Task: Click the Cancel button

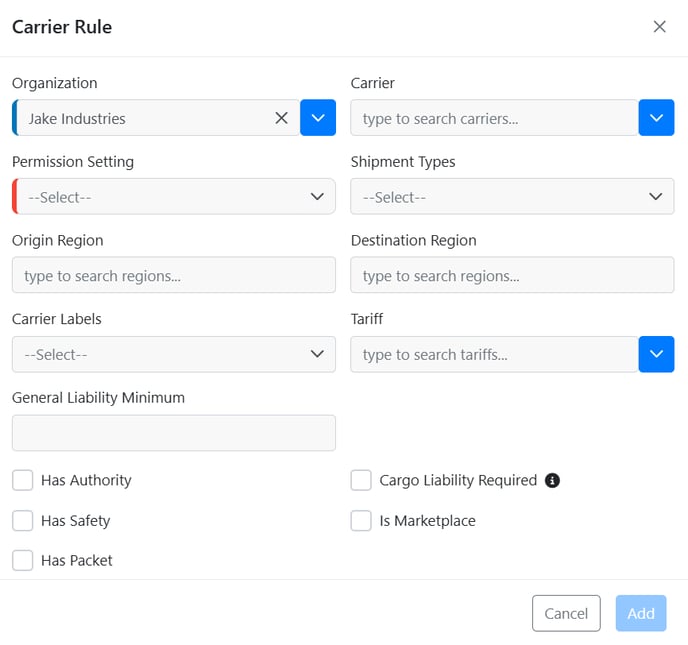Action: [x=566, y=613]
